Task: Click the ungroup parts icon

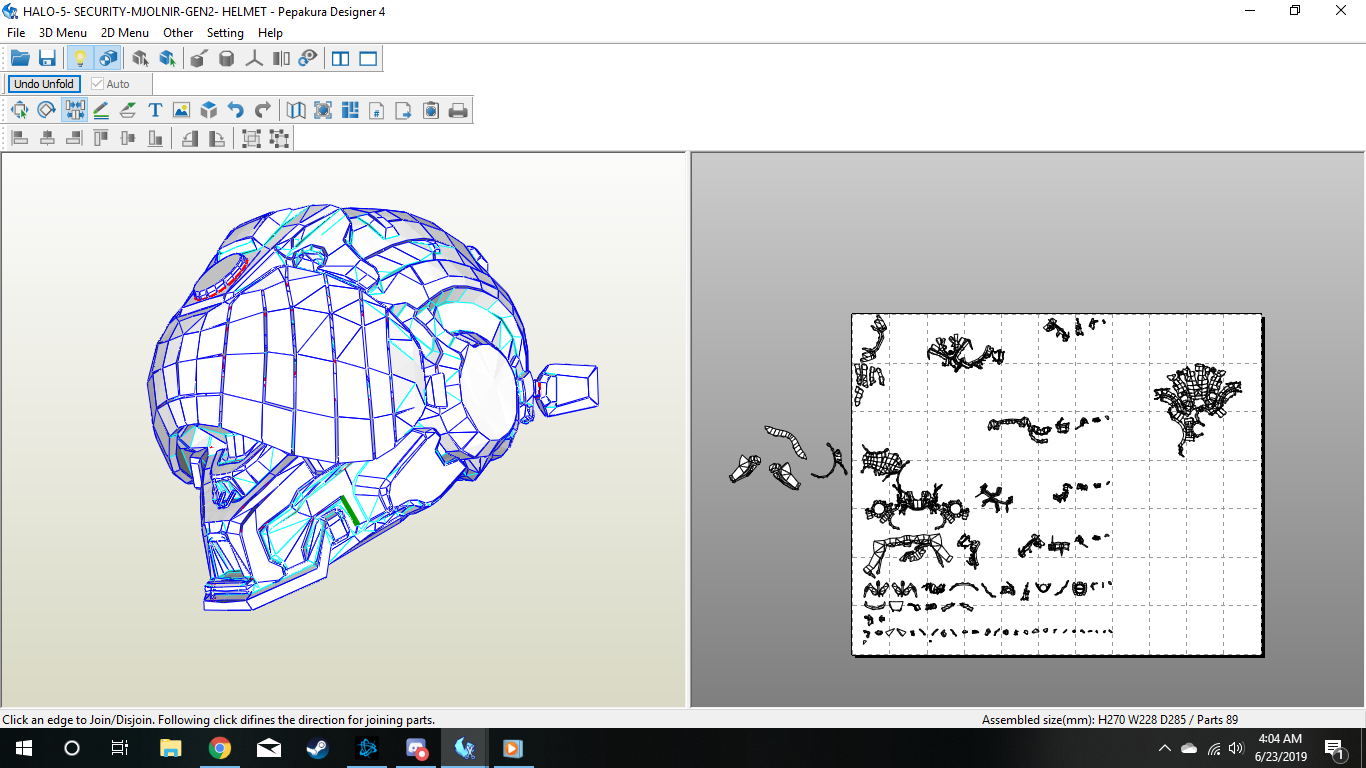Action: 279,138
